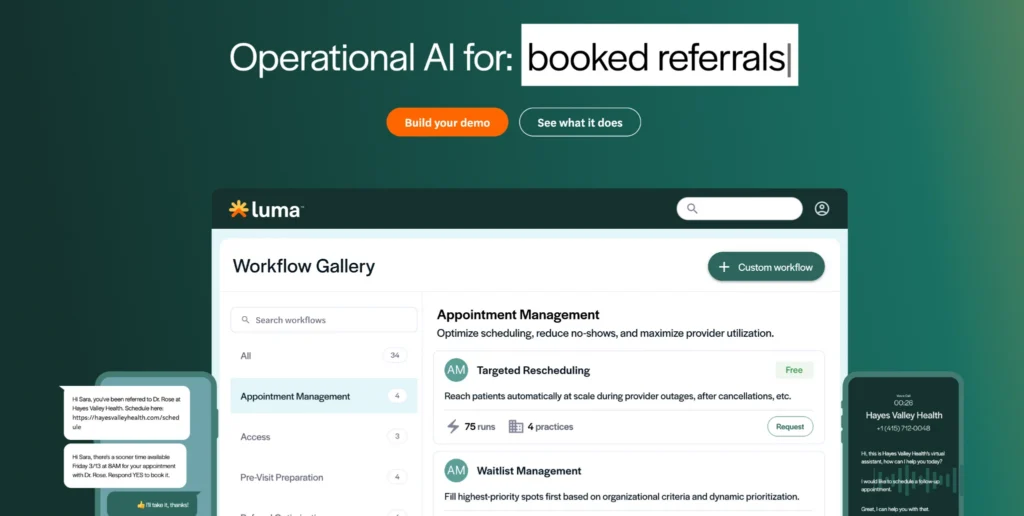Click the Free badge on Targeted Rescheduling
This screenshot has width=1024, height=516.
(x=794, y=370)
